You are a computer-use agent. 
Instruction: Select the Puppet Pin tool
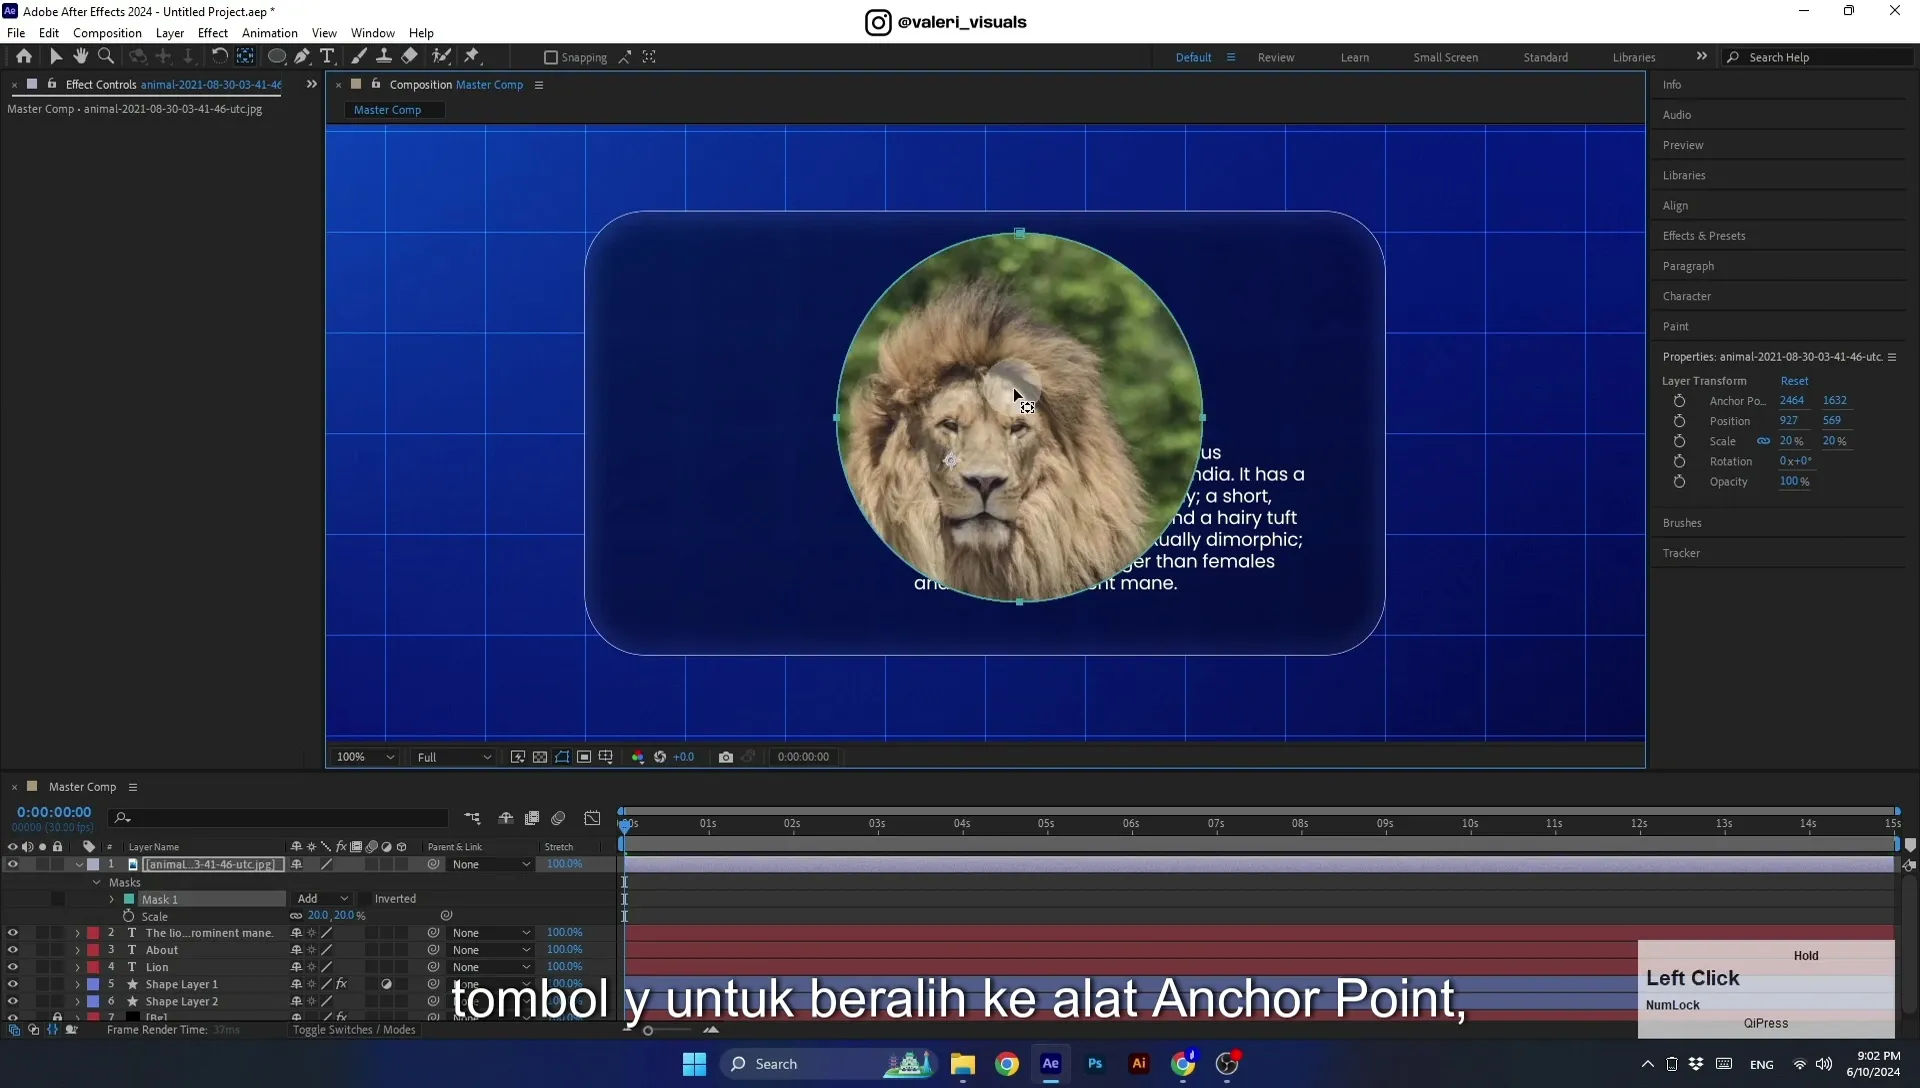coord(472,57)
